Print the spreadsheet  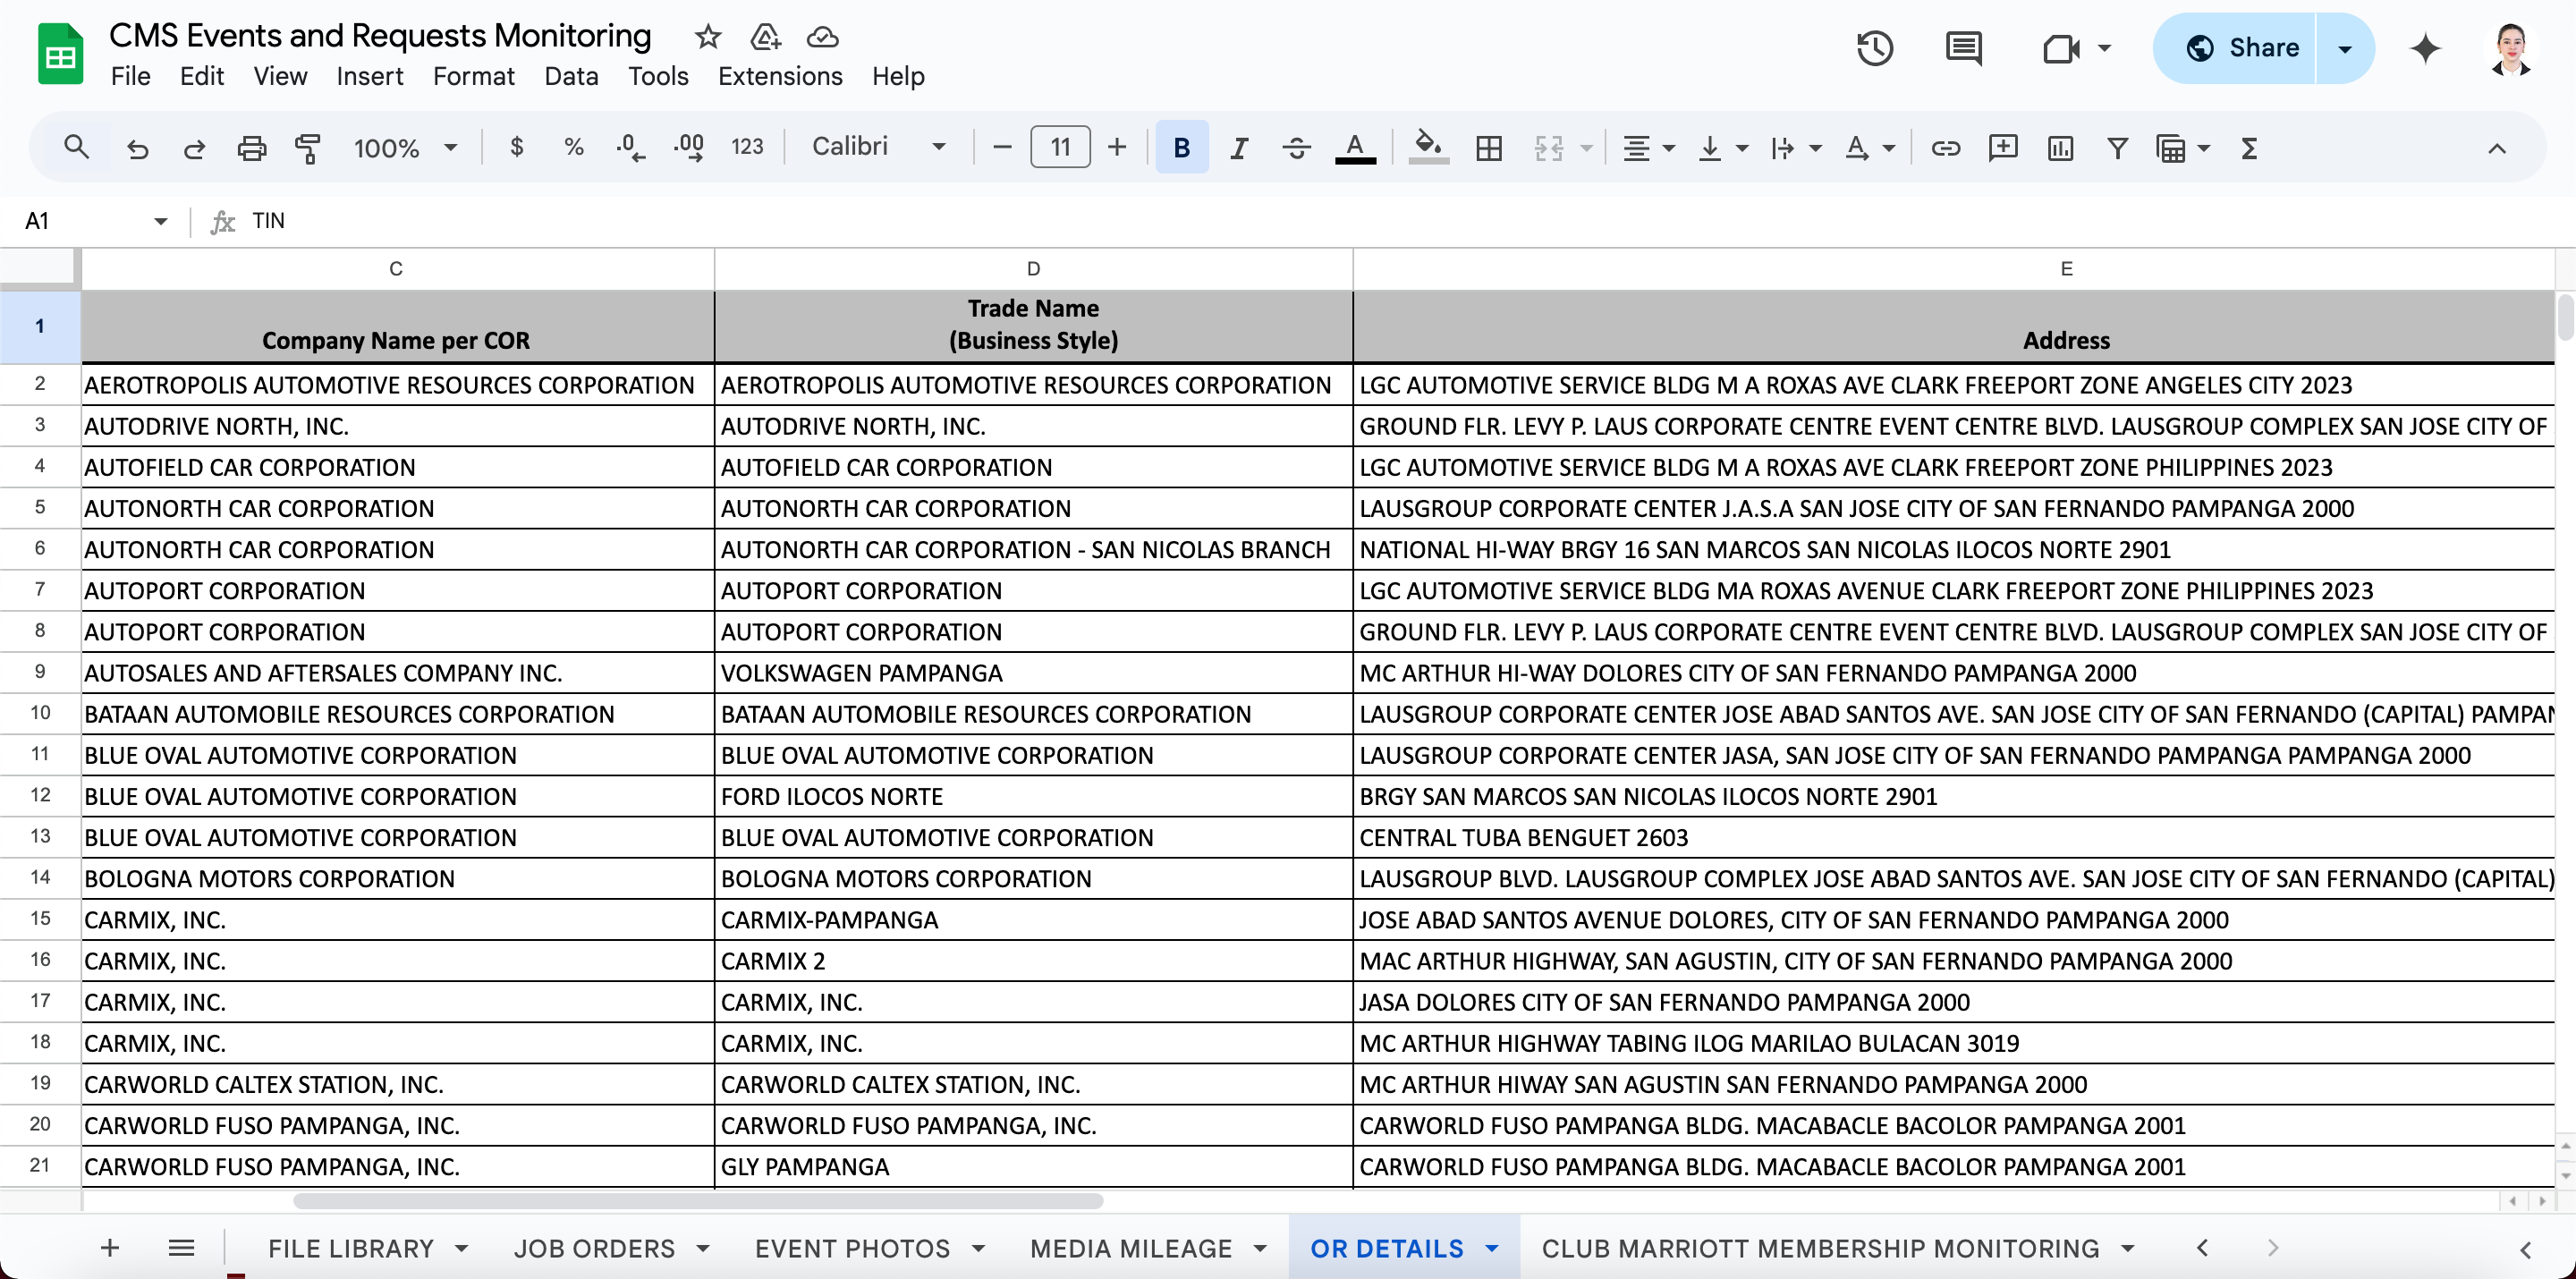pyautogui.click(x=251, y=148)
